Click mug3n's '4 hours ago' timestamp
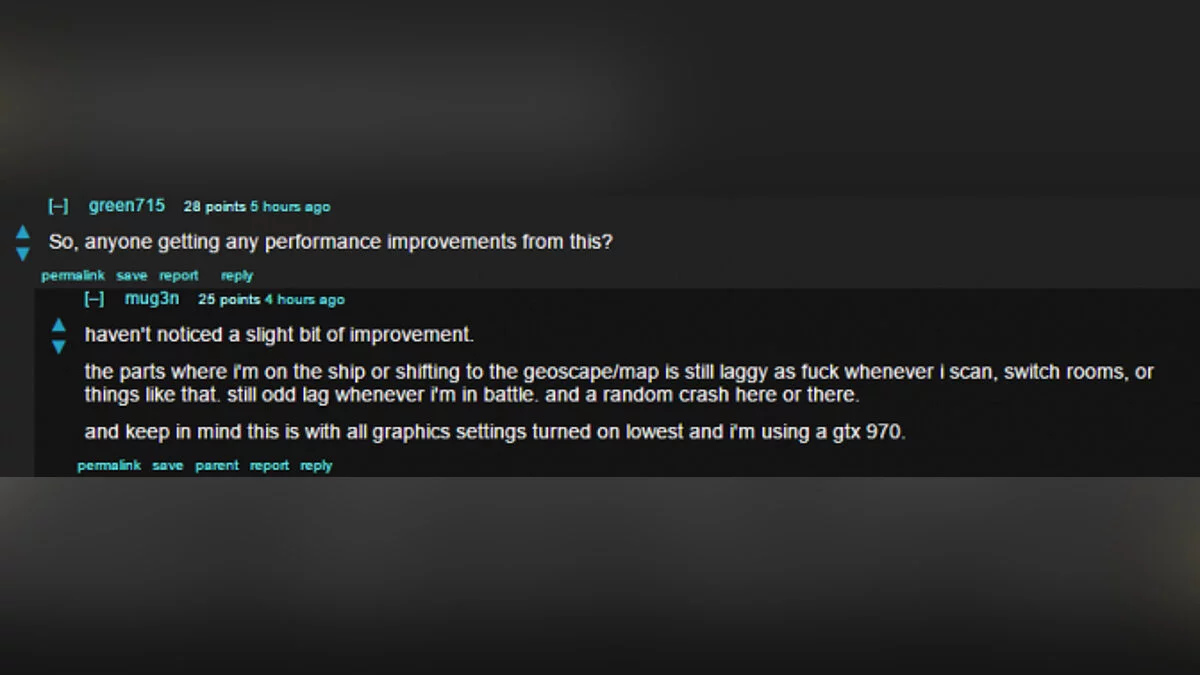Viewport: 1200px width, 675px height. tap(304, 299)
